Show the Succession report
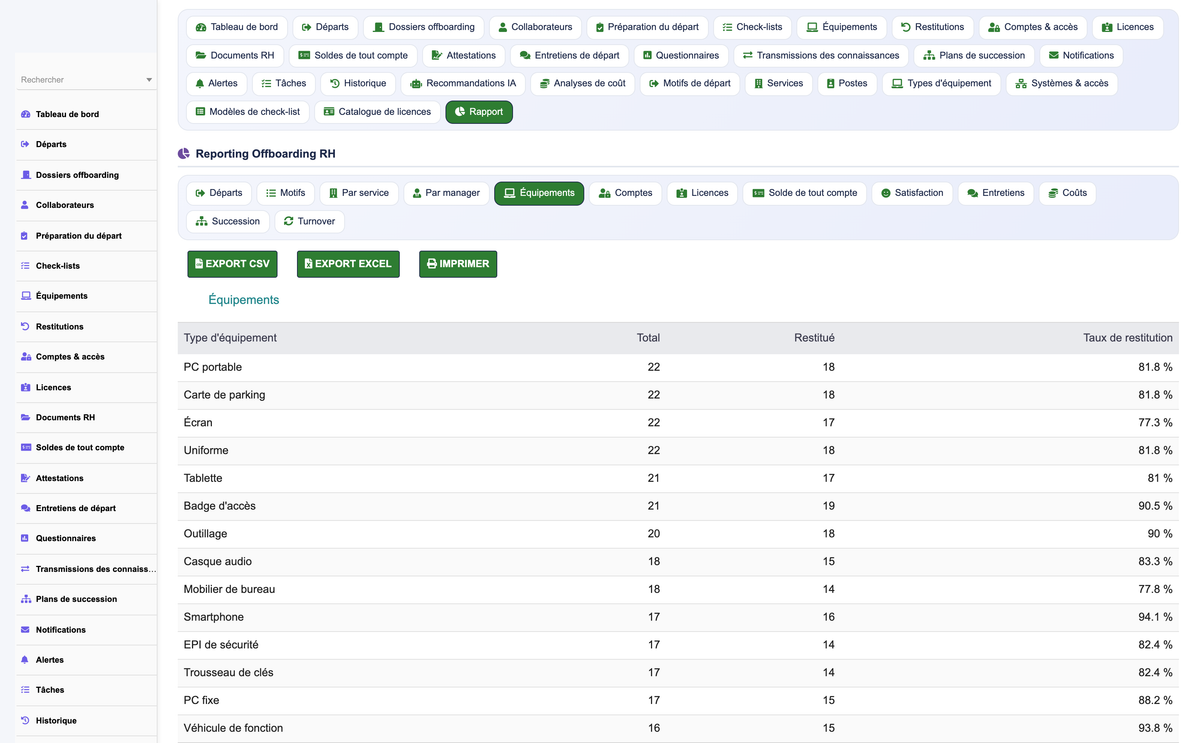1200x743 pixels. pyautogui.click(x=228, y=221)
